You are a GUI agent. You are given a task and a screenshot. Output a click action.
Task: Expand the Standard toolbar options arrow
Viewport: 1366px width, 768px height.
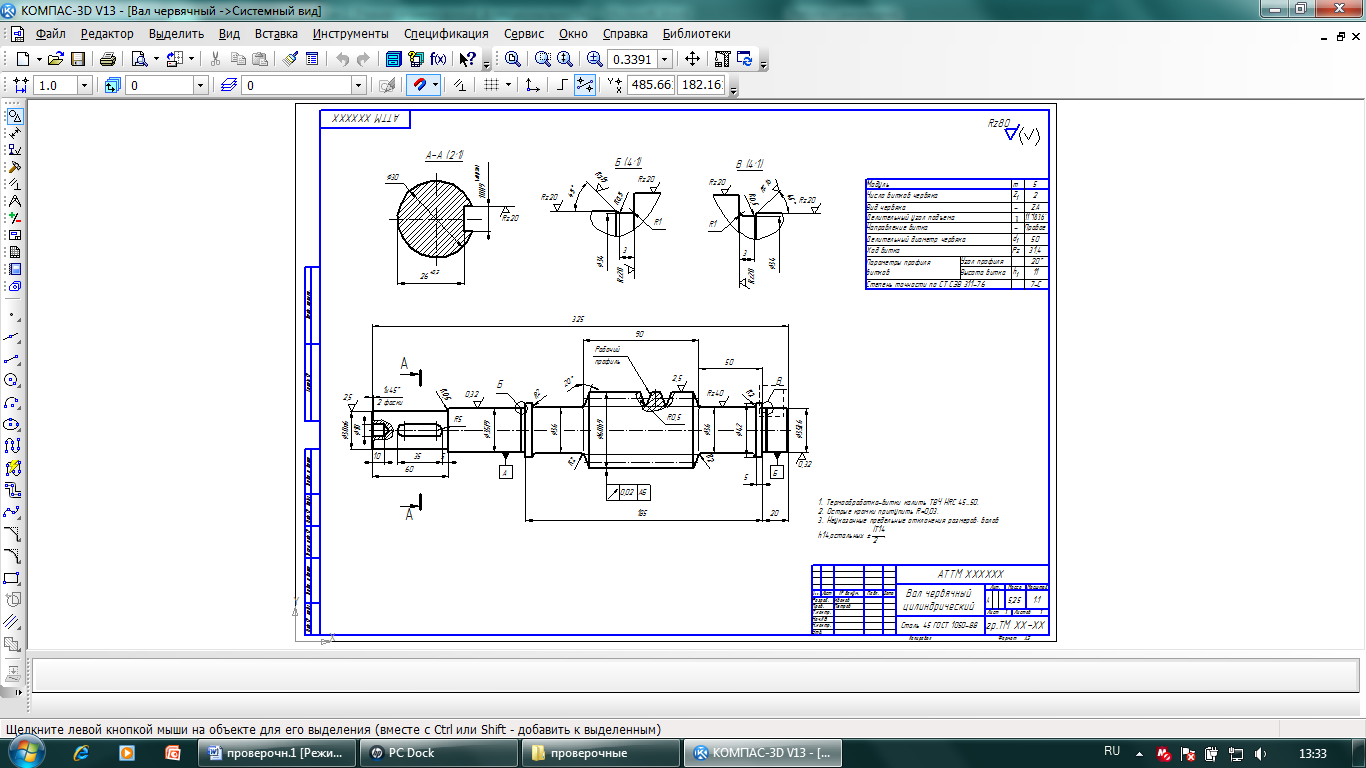tap(487, 62)
